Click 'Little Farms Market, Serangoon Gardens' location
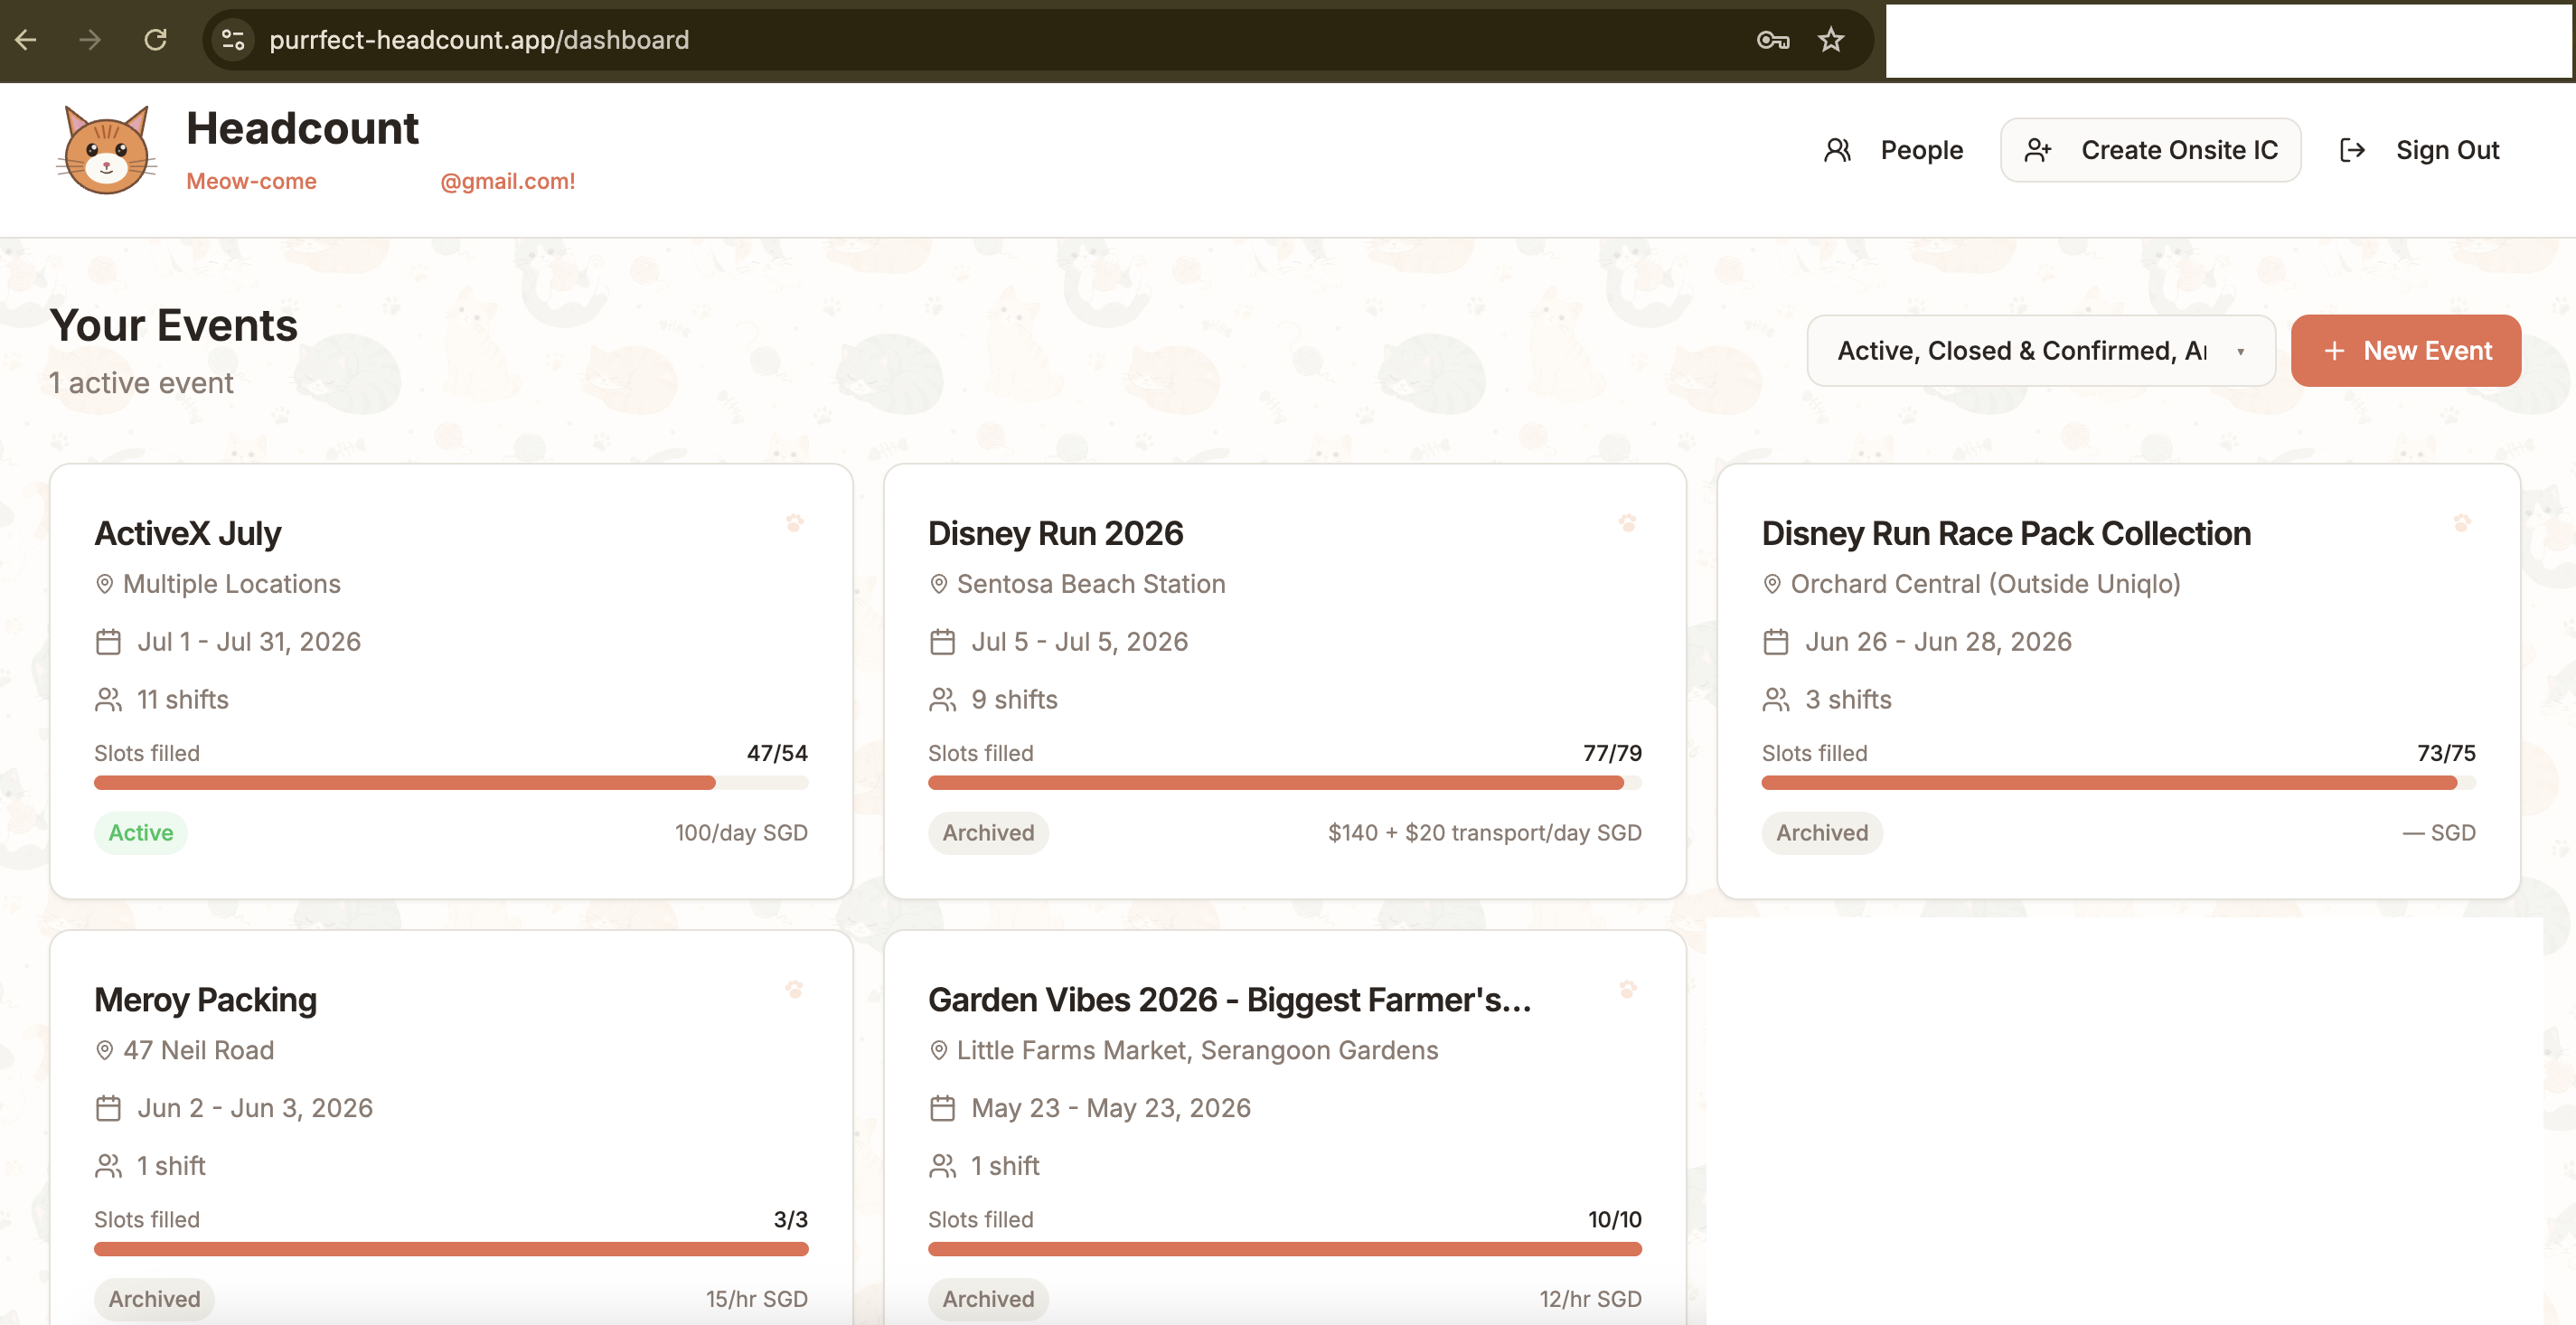The width and height of the screenshot is (2576, 1325). tap(1197, 1050)
